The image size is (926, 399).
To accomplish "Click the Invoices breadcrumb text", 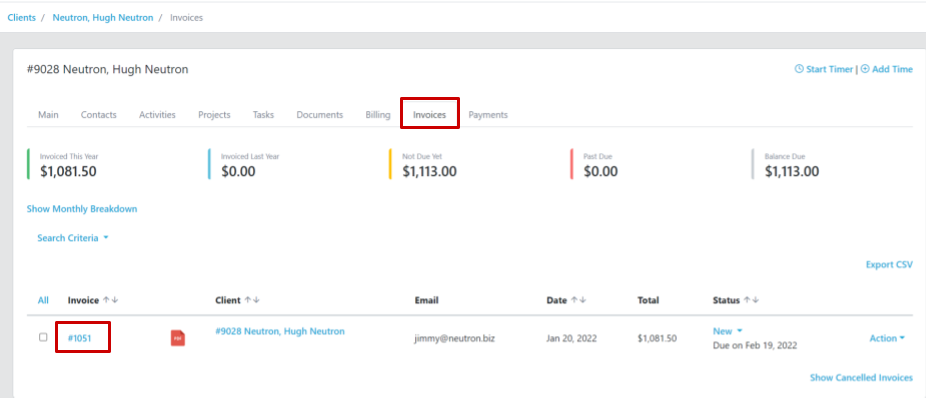I will 187,18.
